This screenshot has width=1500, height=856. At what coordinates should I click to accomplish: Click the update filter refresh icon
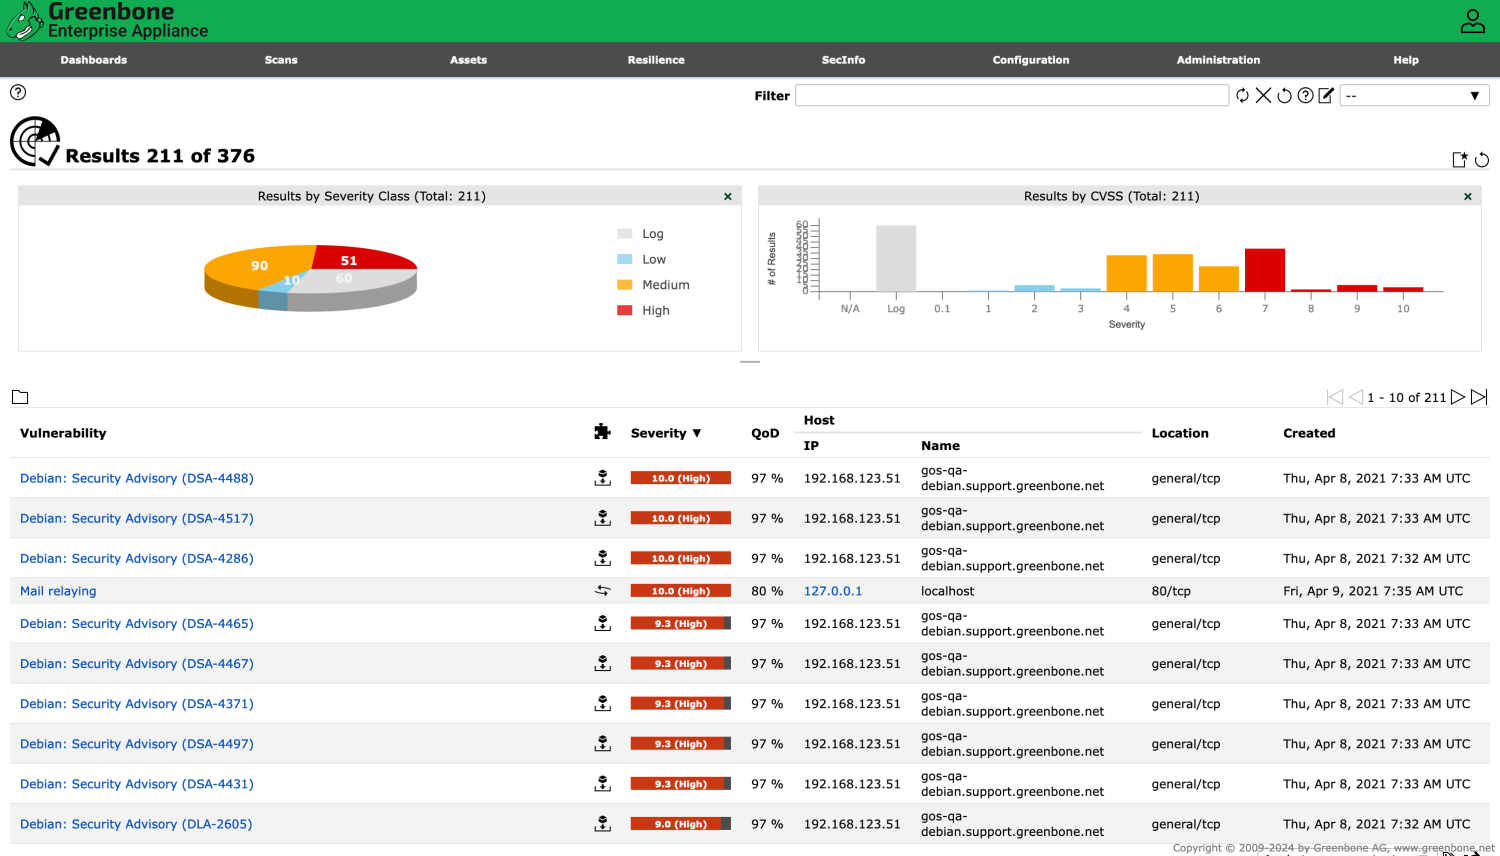tap(1242, 95)
